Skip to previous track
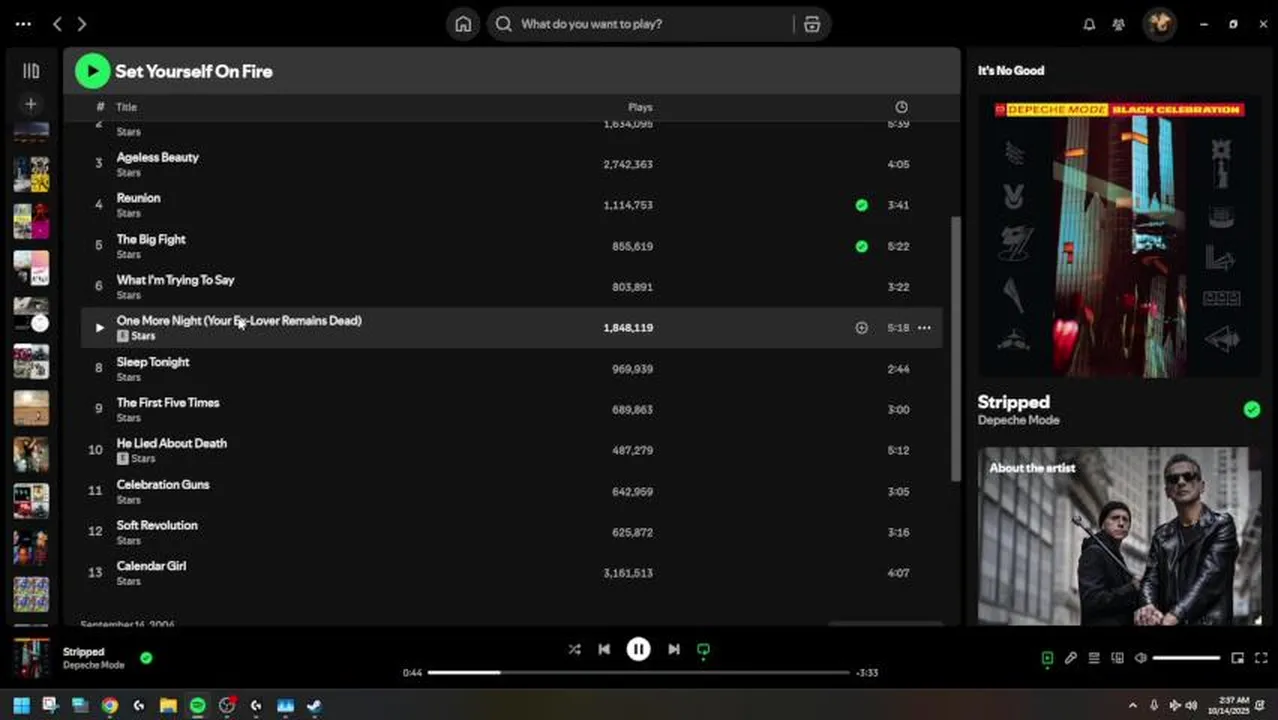This screenshot has height=720, width=1278. coord(604,649)
